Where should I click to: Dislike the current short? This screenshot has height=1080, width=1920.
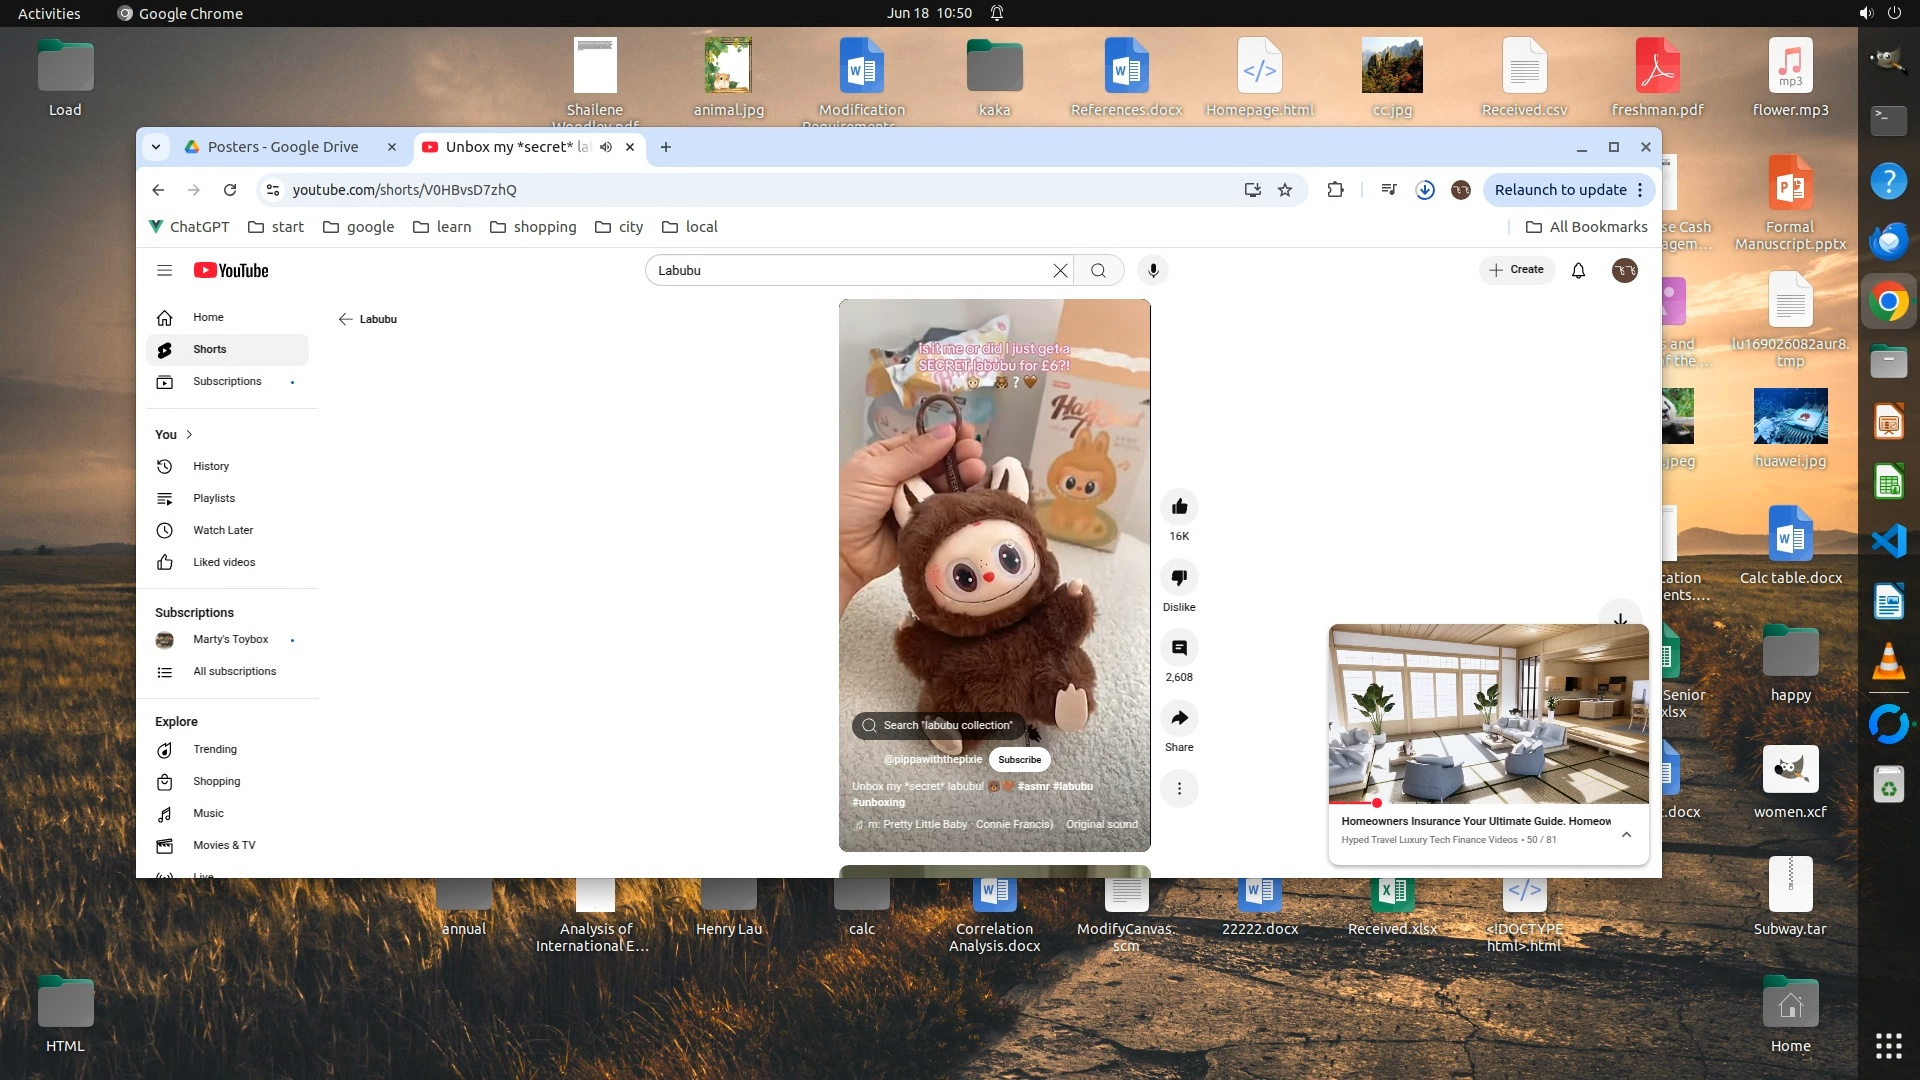coord(1179,578)
